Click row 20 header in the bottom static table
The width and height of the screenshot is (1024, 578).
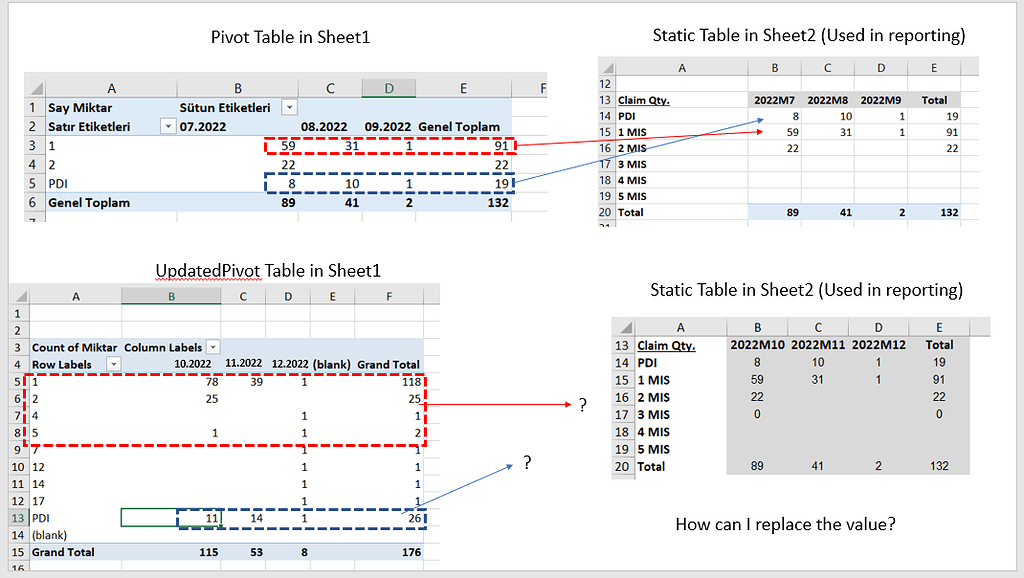pos(621,465)
